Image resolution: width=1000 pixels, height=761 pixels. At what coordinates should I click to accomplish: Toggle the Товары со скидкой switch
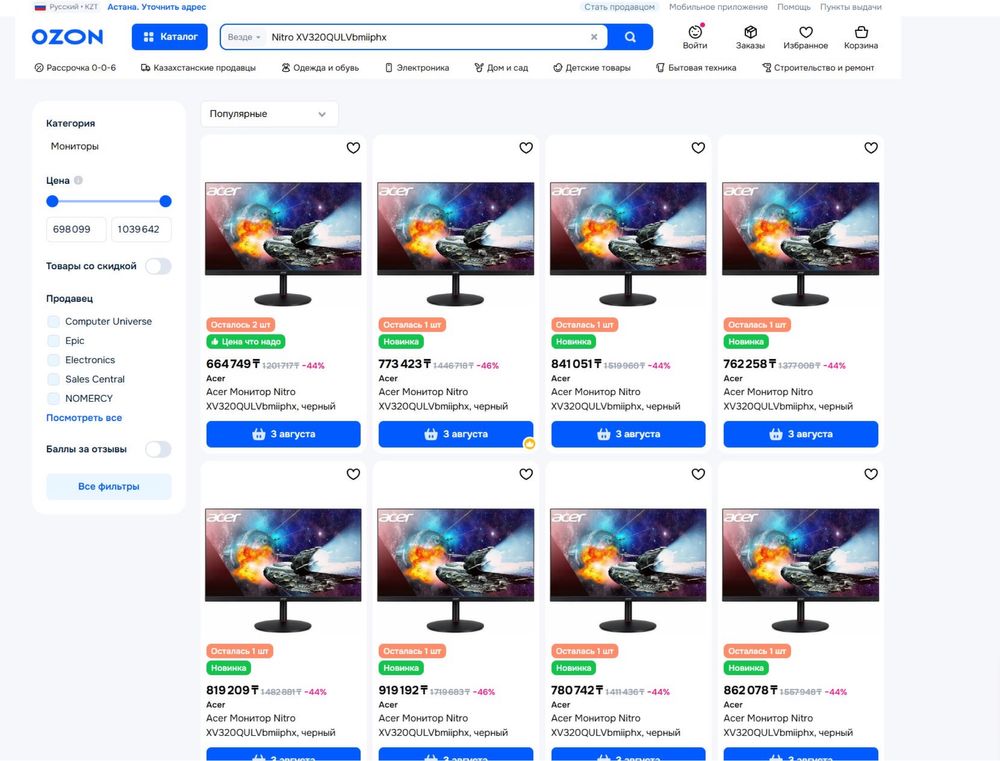(158, 266)
